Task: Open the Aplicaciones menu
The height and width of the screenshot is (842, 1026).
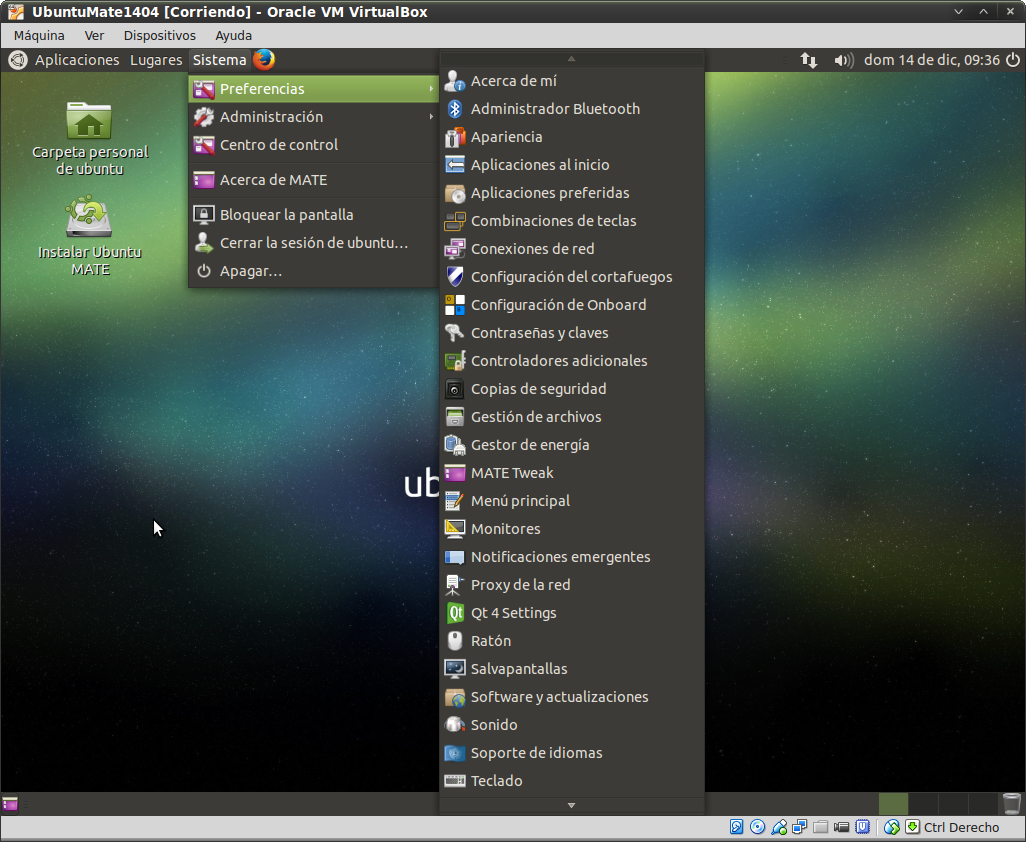Action: coord(77,60)
